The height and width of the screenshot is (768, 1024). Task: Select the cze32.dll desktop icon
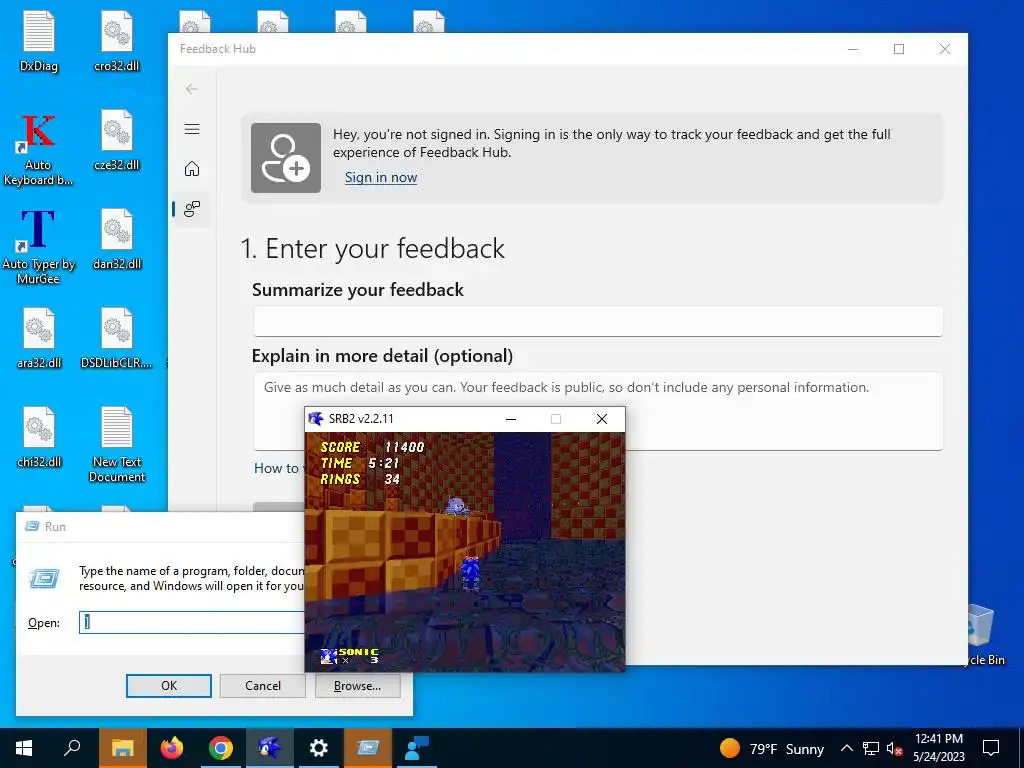tap(117, 140)
